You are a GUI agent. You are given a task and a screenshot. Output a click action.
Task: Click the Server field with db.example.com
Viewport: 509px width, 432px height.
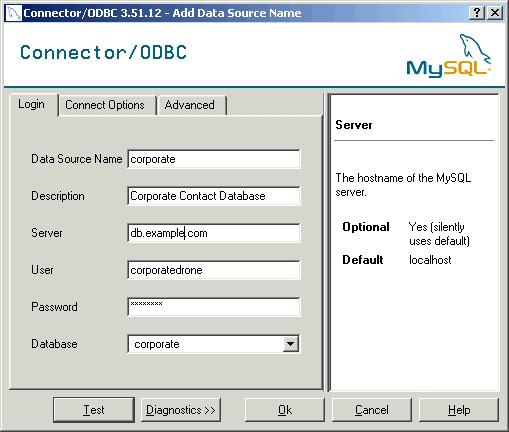214,233
